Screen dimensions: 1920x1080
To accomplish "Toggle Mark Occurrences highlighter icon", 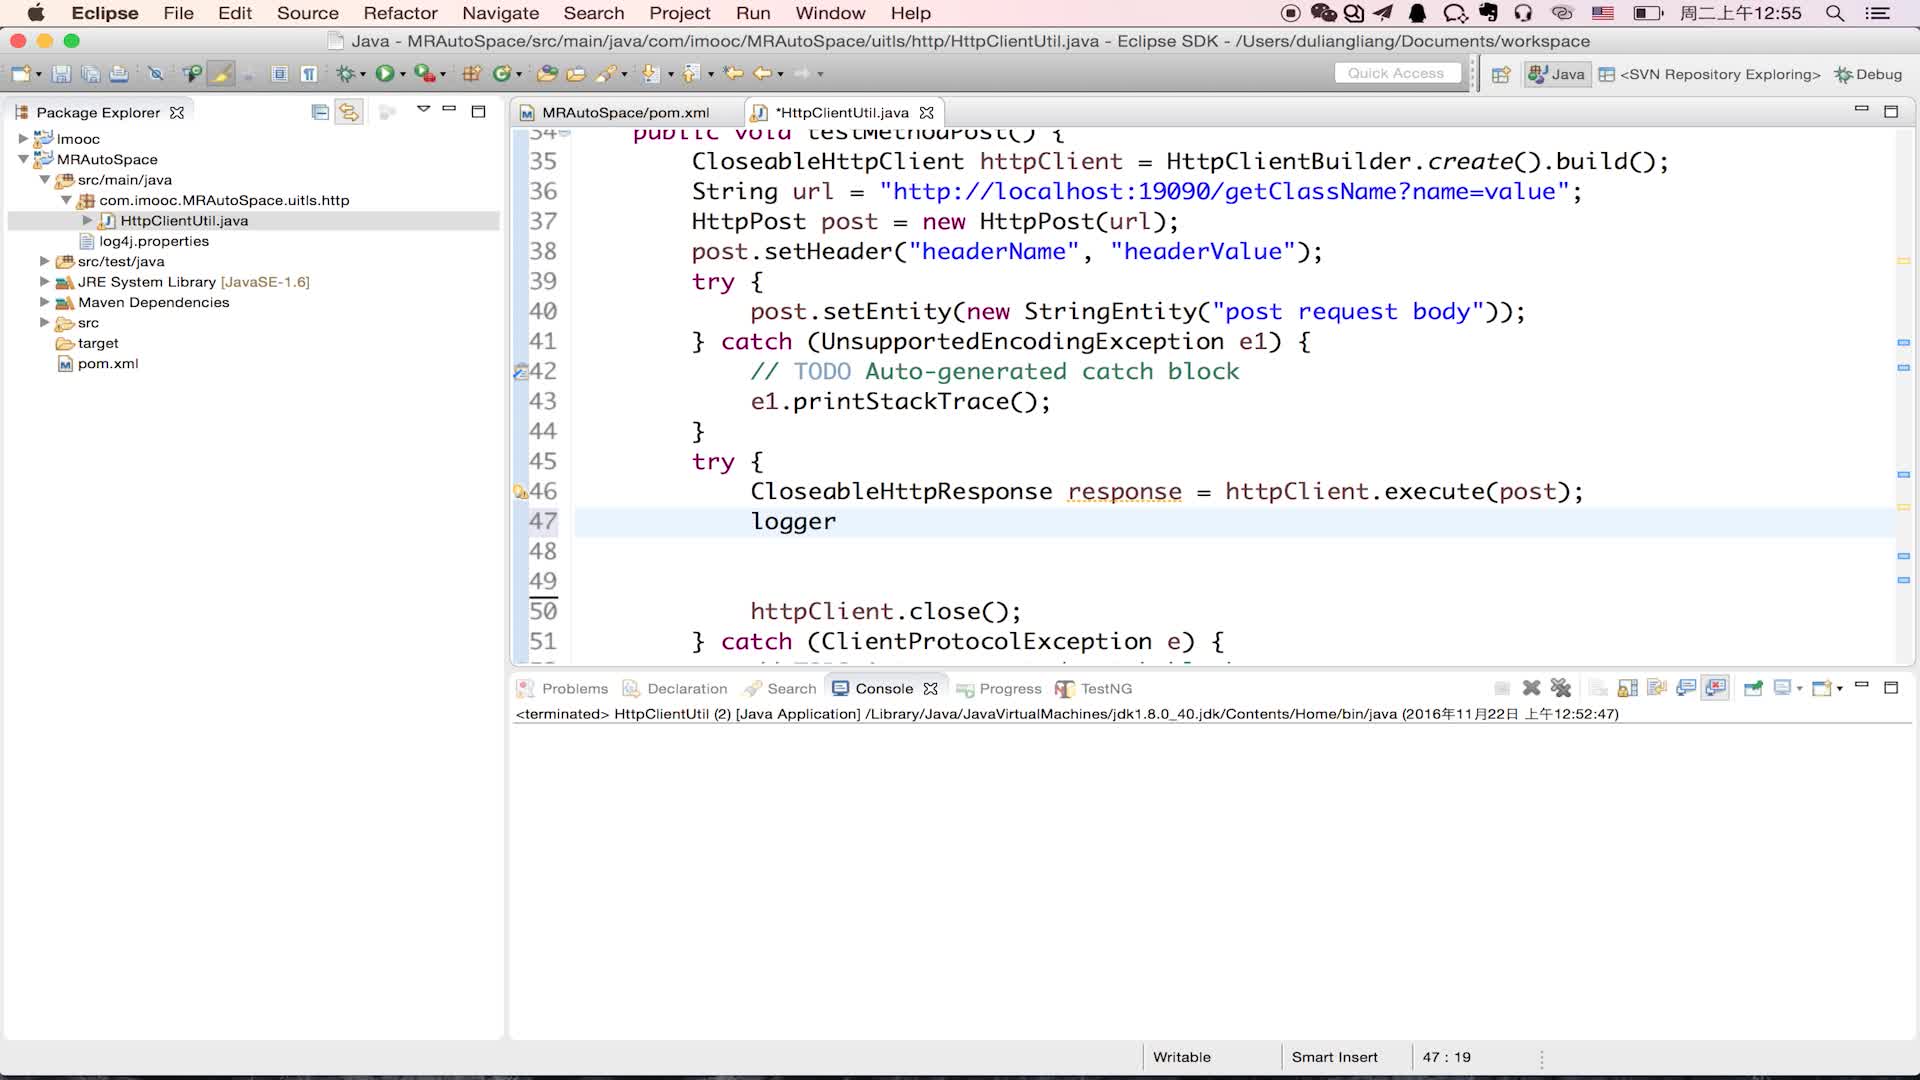I will (x=221, y=74).
